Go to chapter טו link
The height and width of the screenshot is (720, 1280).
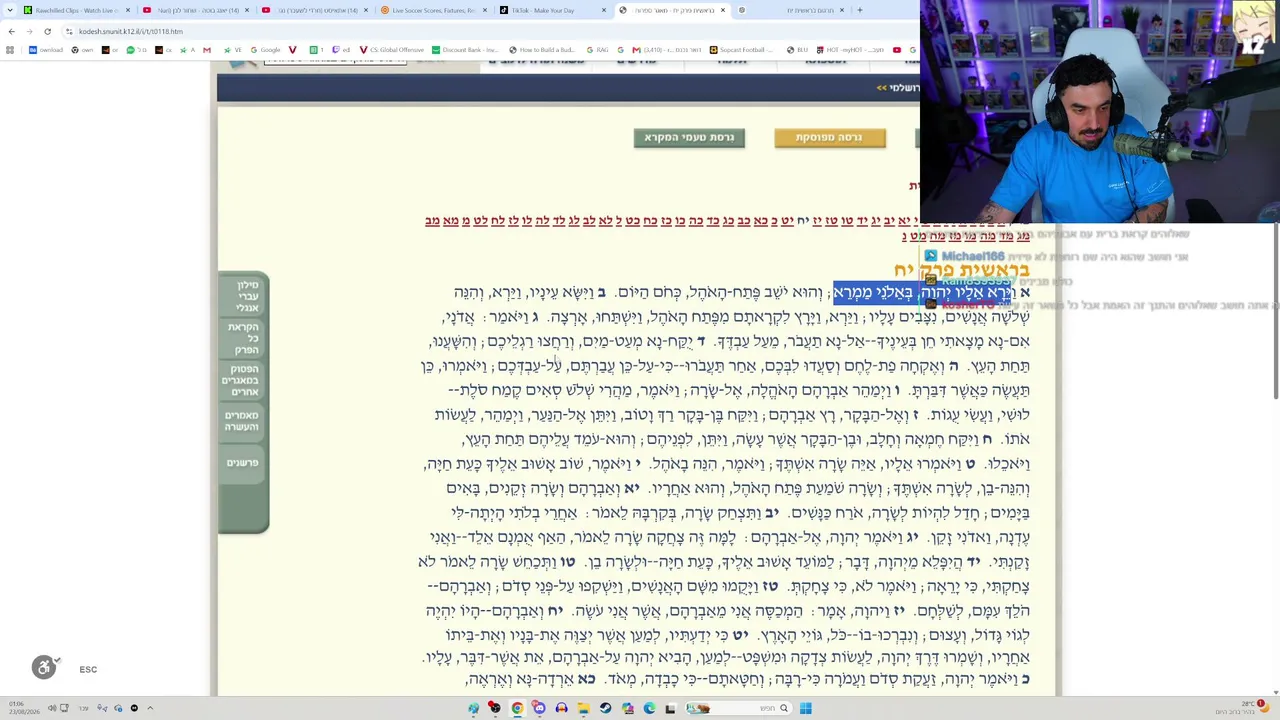click(847, 220)
